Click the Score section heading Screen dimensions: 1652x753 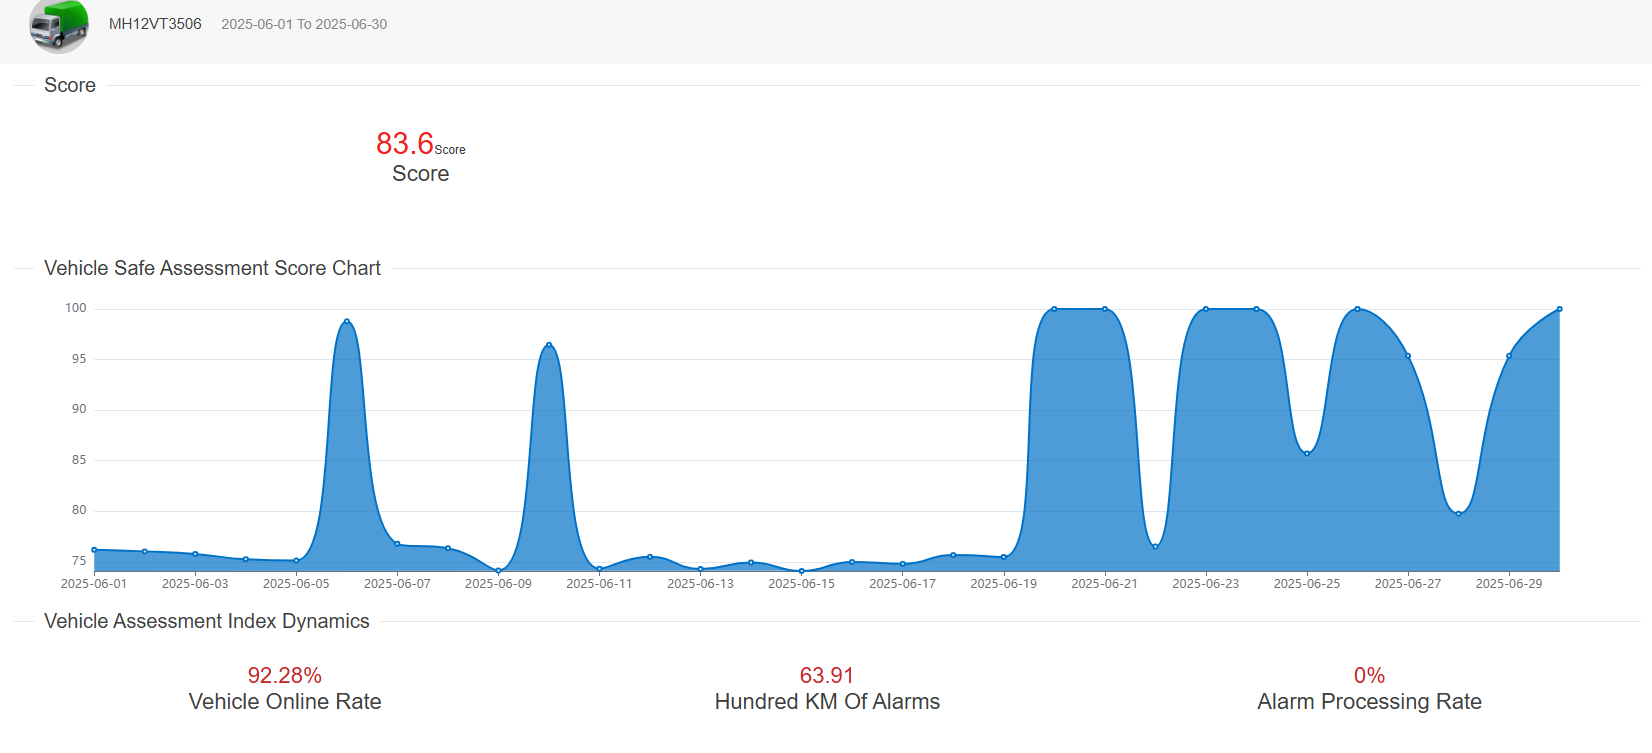click(70, 86)
